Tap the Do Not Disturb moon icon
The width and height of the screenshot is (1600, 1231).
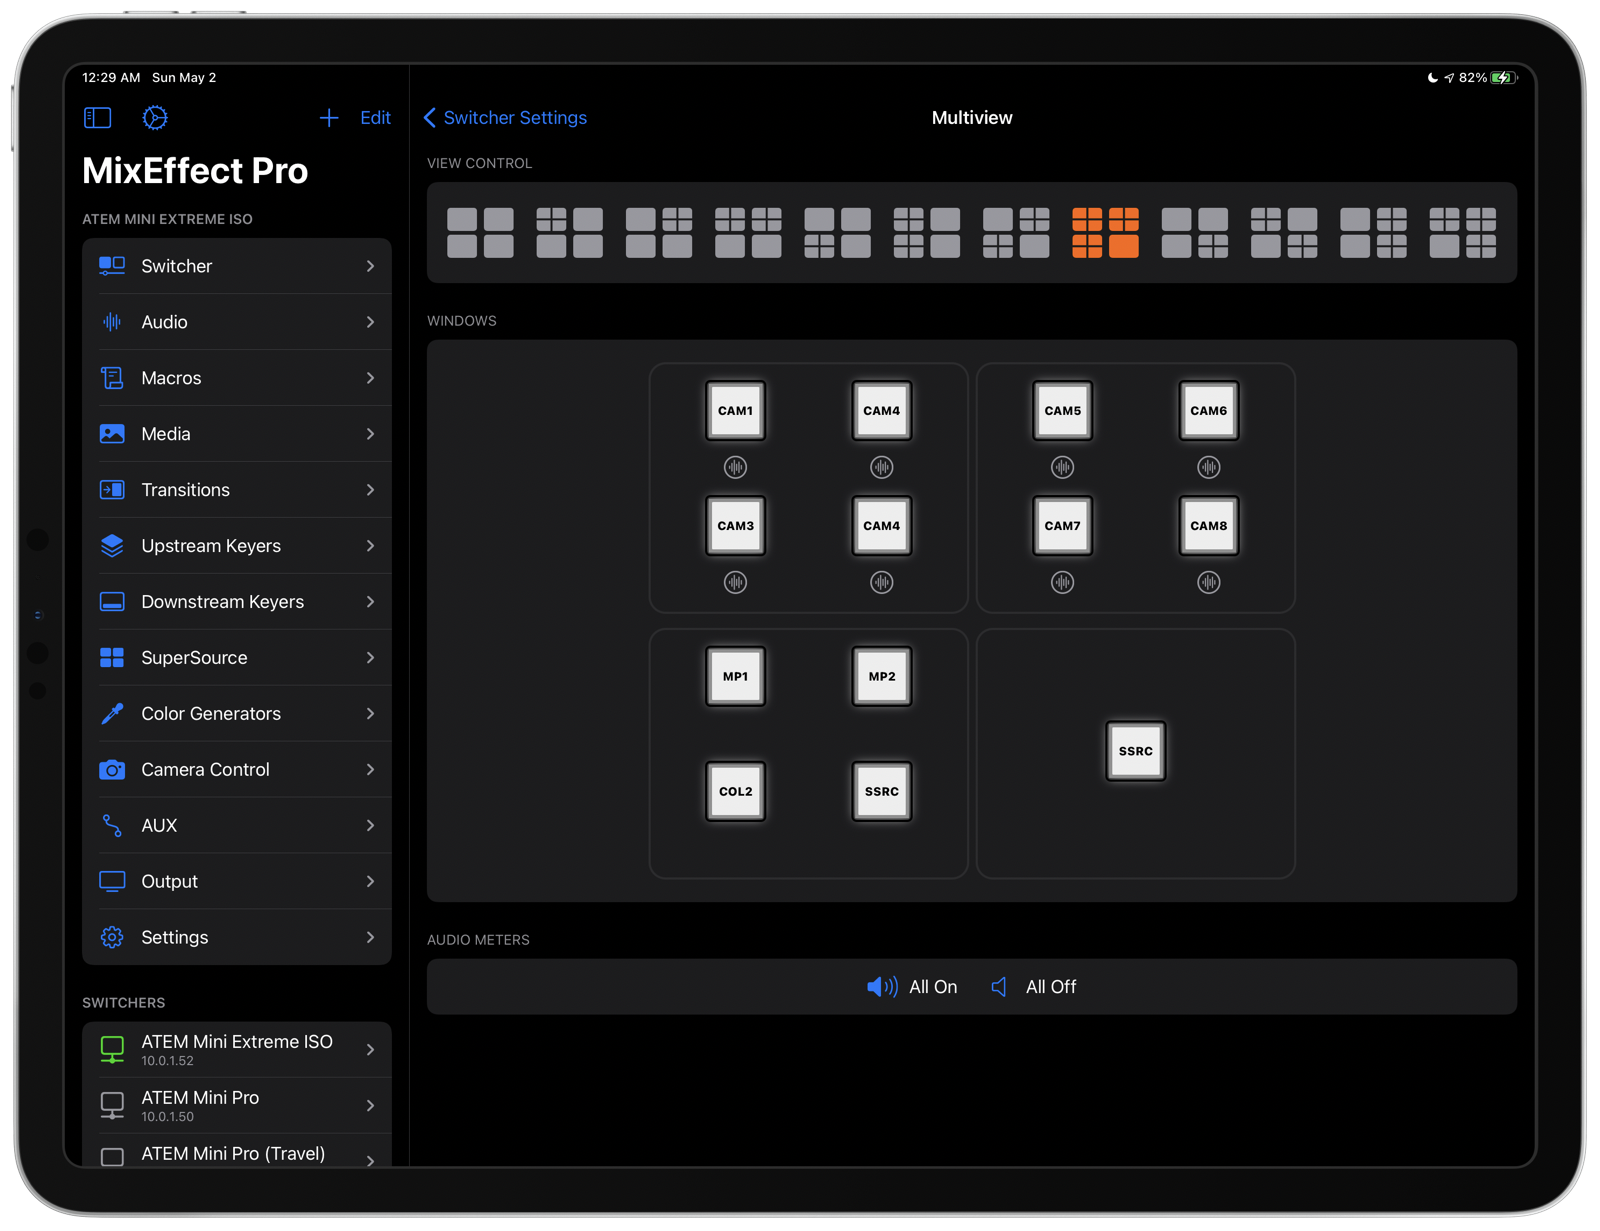pyautogui.click(x=1432, y=78)
